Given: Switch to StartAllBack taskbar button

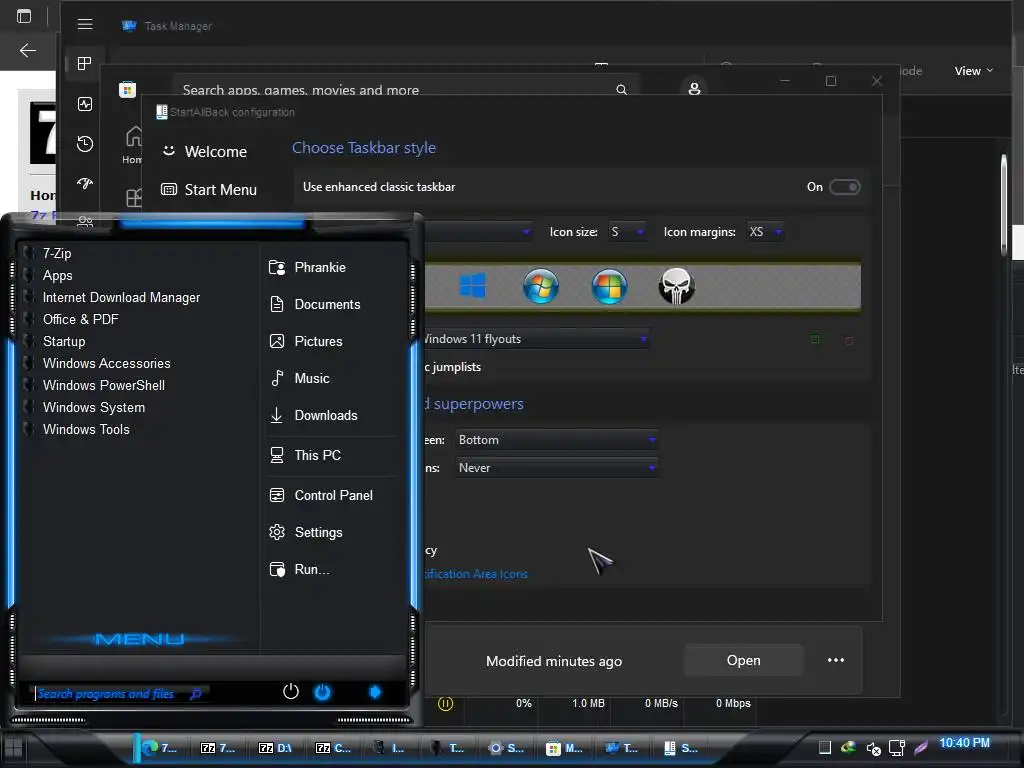Looking at the screenshot, I should pos(680,748).
